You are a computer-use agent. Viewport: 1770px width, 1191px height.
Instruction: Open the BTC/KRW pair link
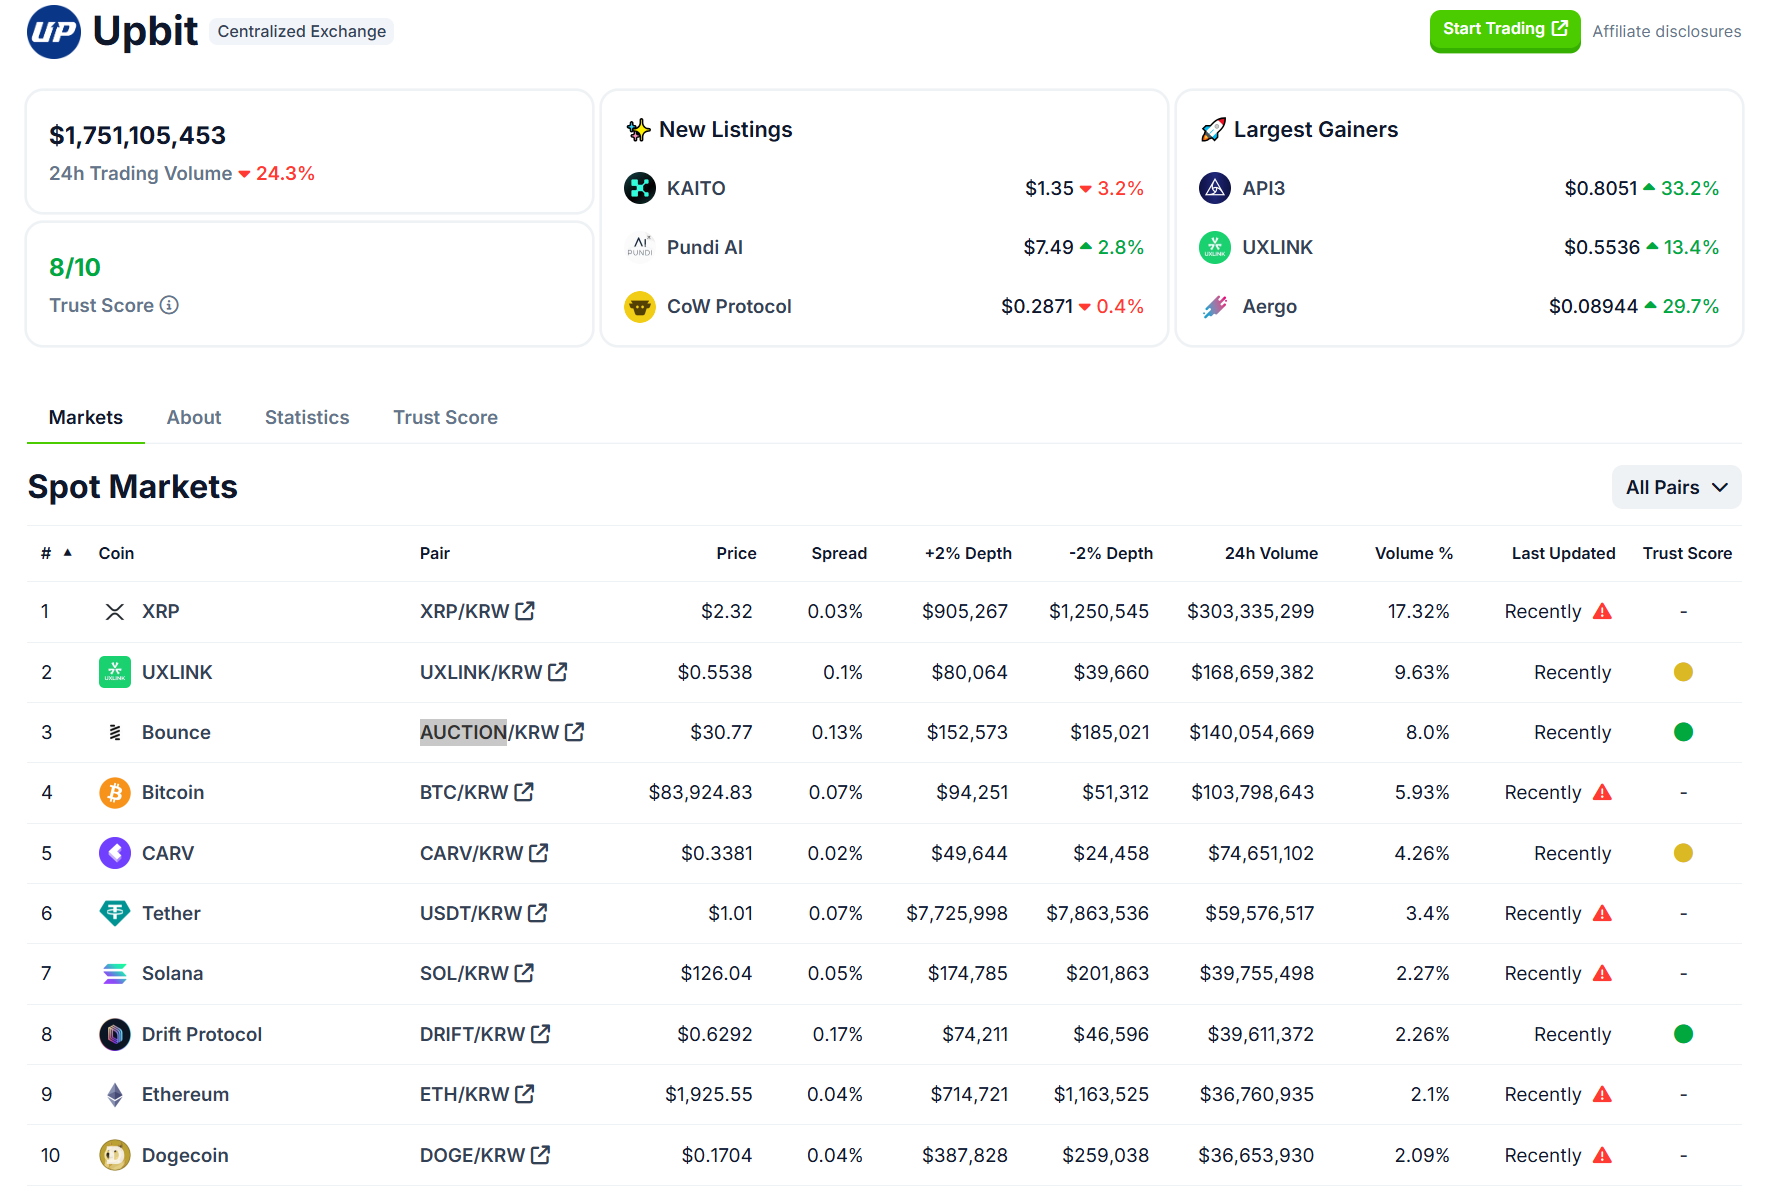(x=477, y=792)
